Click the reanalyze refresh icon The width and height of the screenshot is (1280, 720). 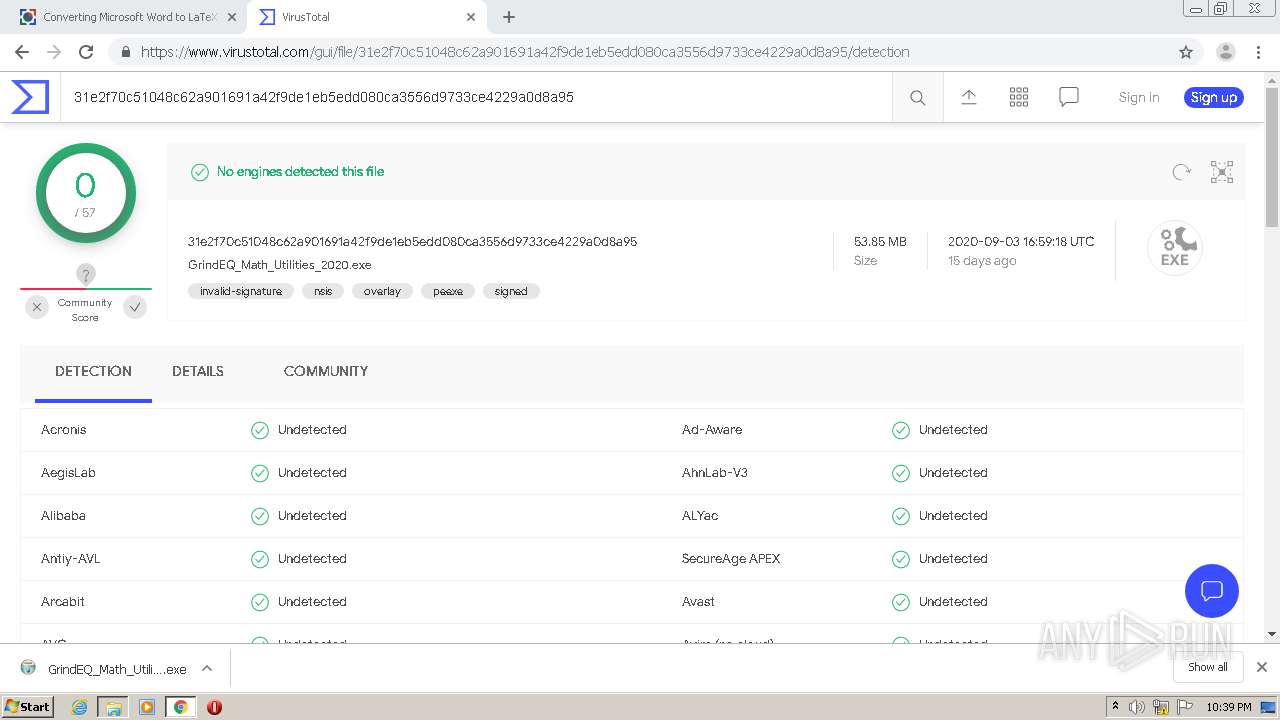click(1181, 172)
